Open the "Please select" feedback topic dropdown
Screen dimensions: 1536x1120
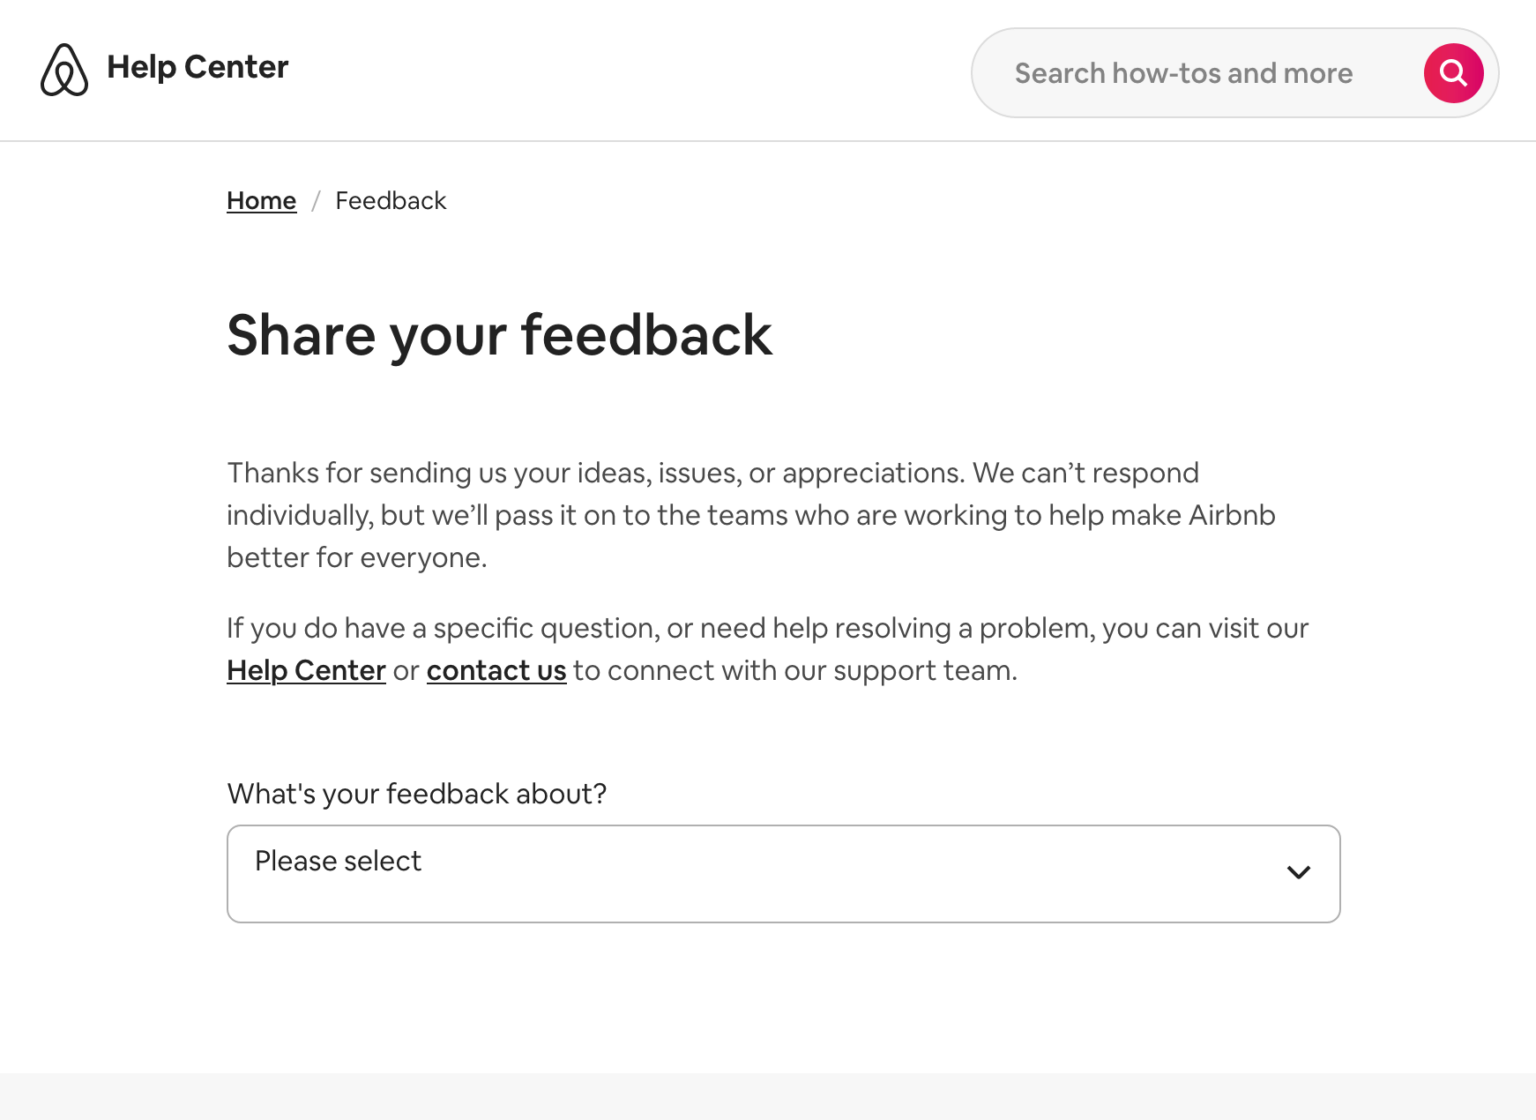click(x=782, y=873)
